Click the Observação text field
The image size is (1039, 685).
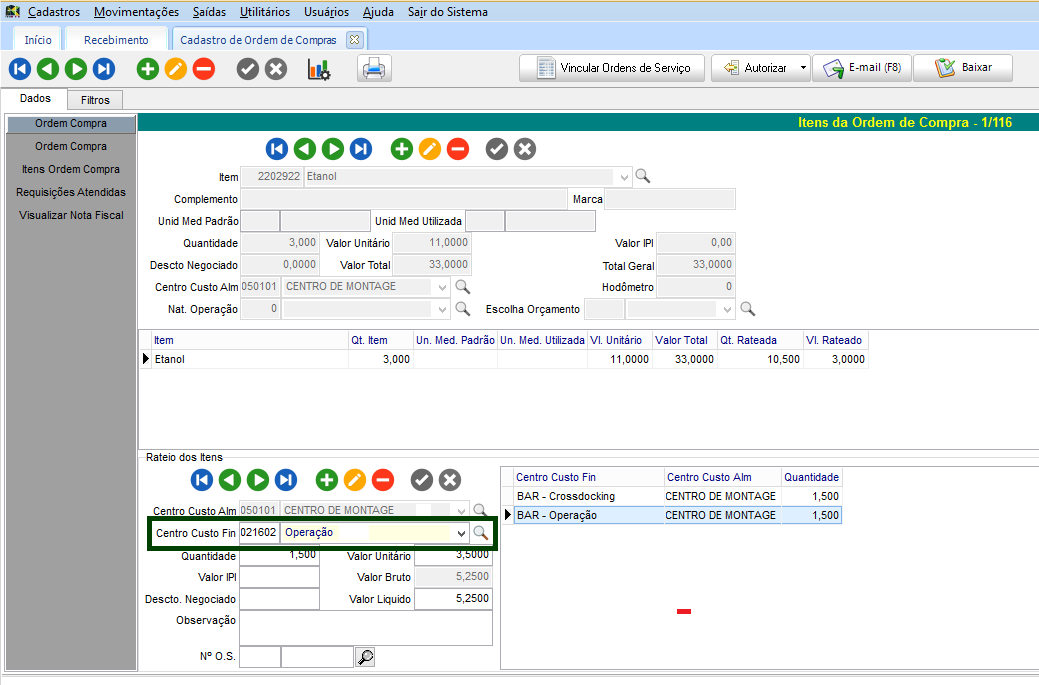click(x=366, y=628)
